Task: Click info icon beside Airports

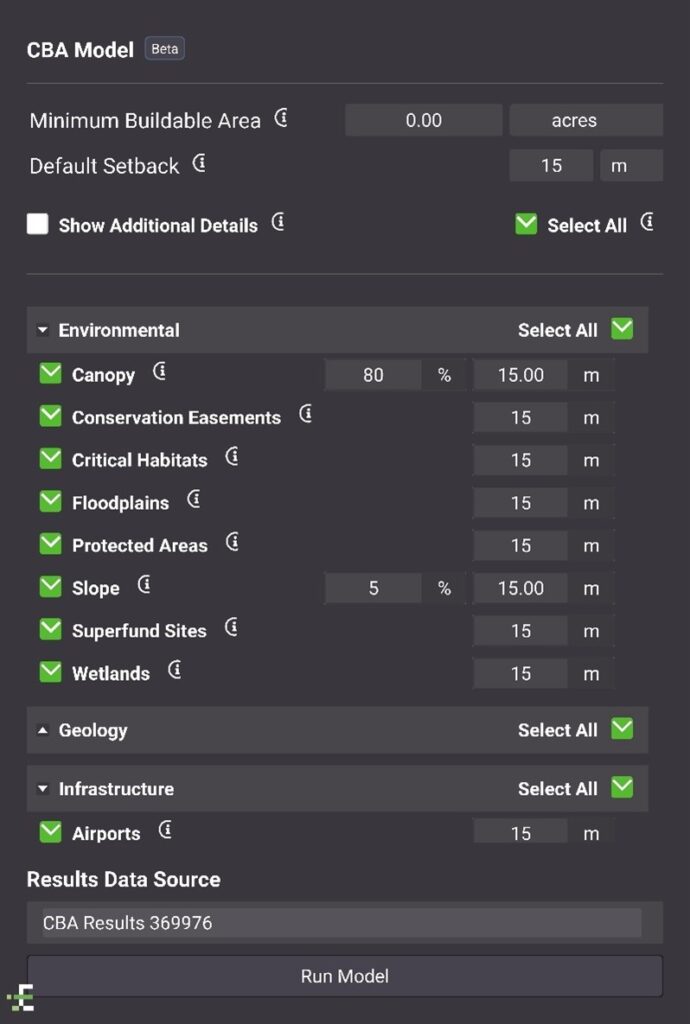Action: coord(165,830)
